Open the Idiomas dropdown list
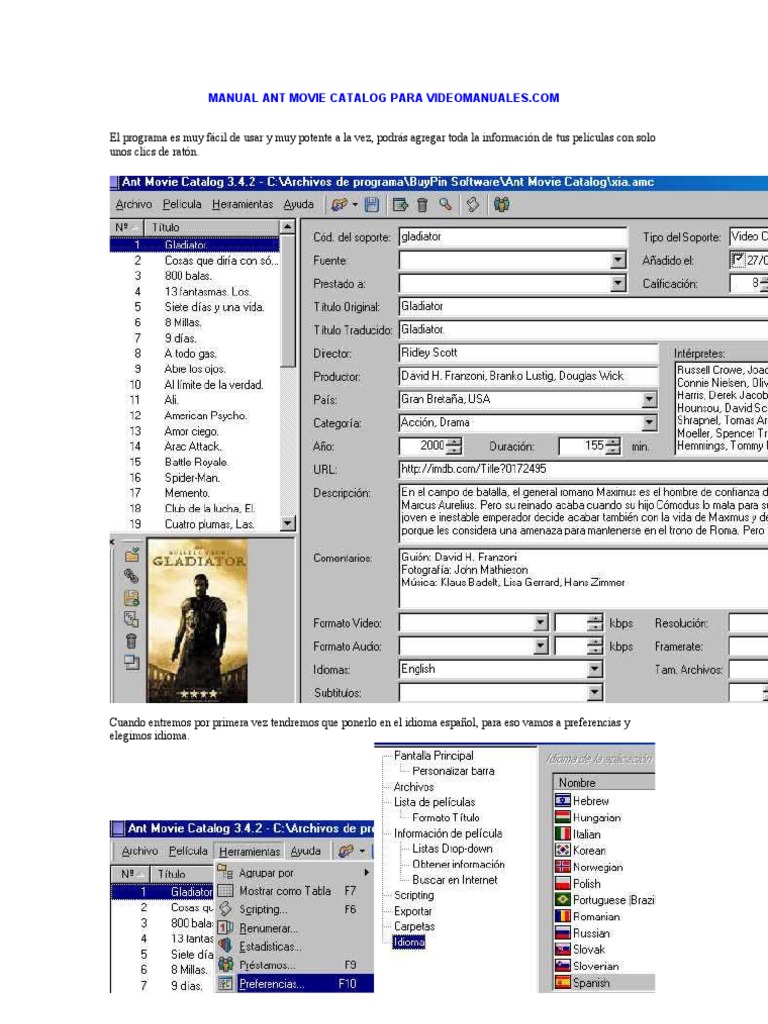 (x=595, y=669)
